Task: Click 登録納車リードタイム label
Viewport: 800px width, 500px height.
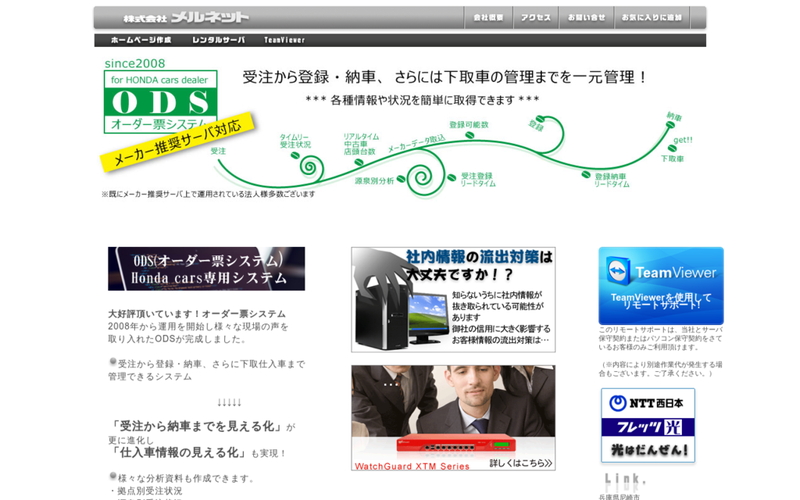Action: pyautogui.click(x=611, y=180)
